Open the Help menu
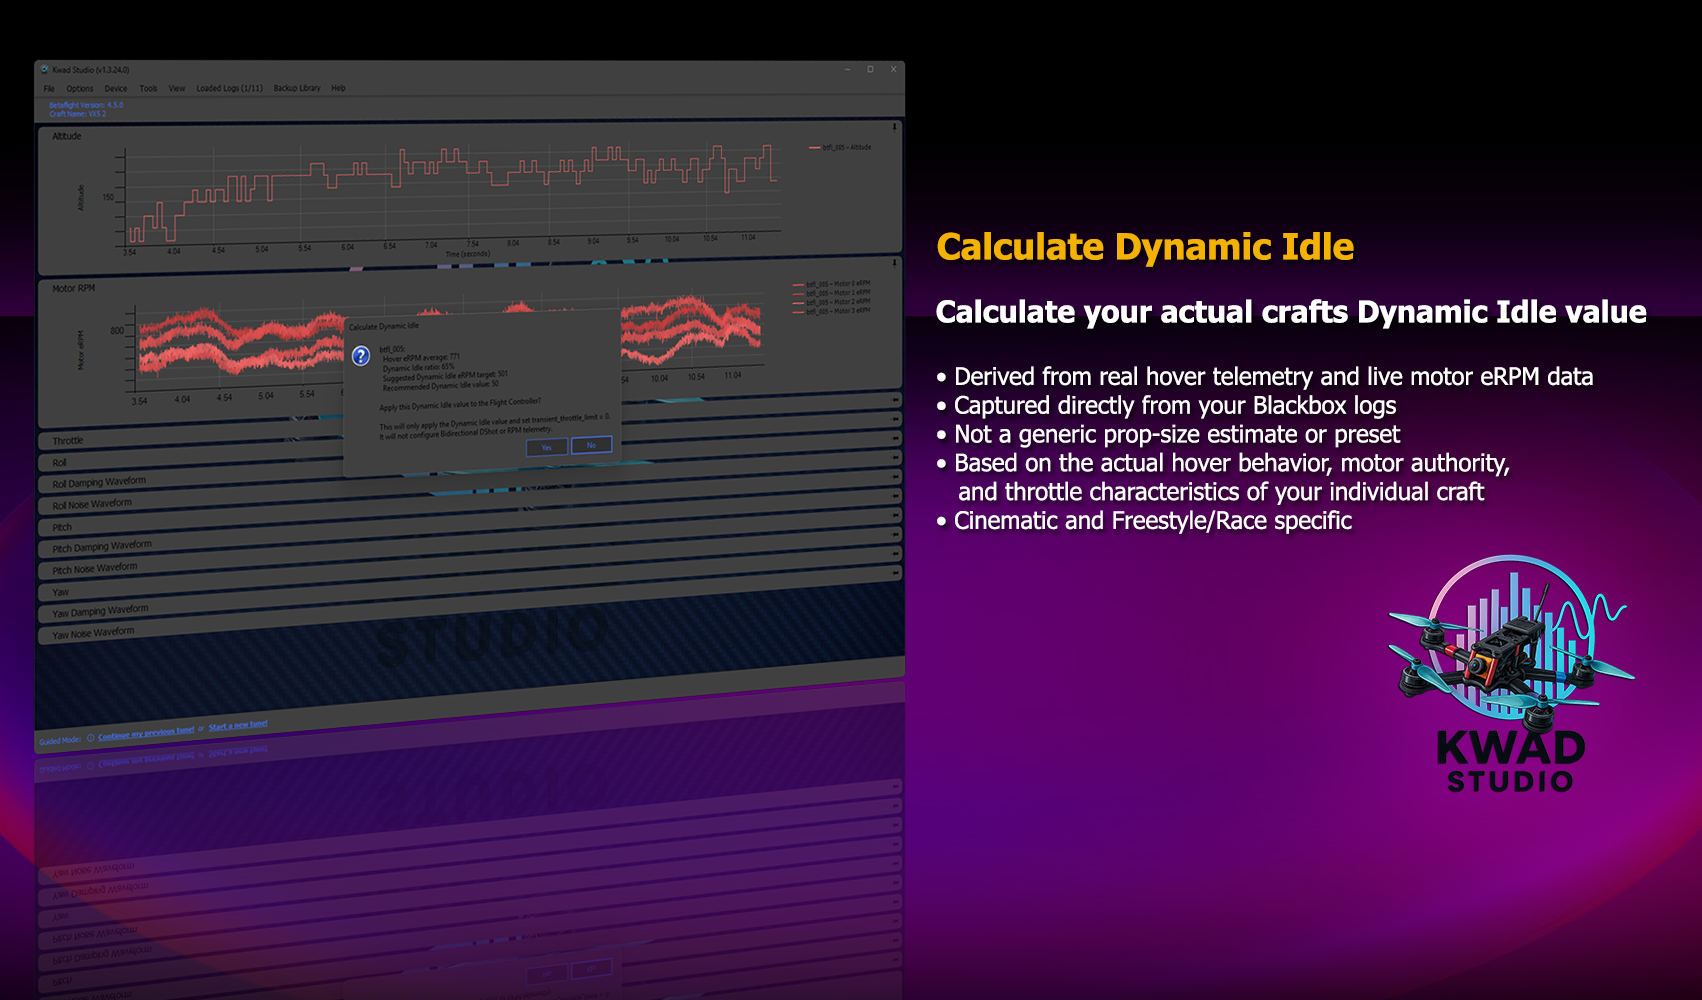Image resolution: width=1702 pixels, height=1000 pixels. (x=338, y=88)
